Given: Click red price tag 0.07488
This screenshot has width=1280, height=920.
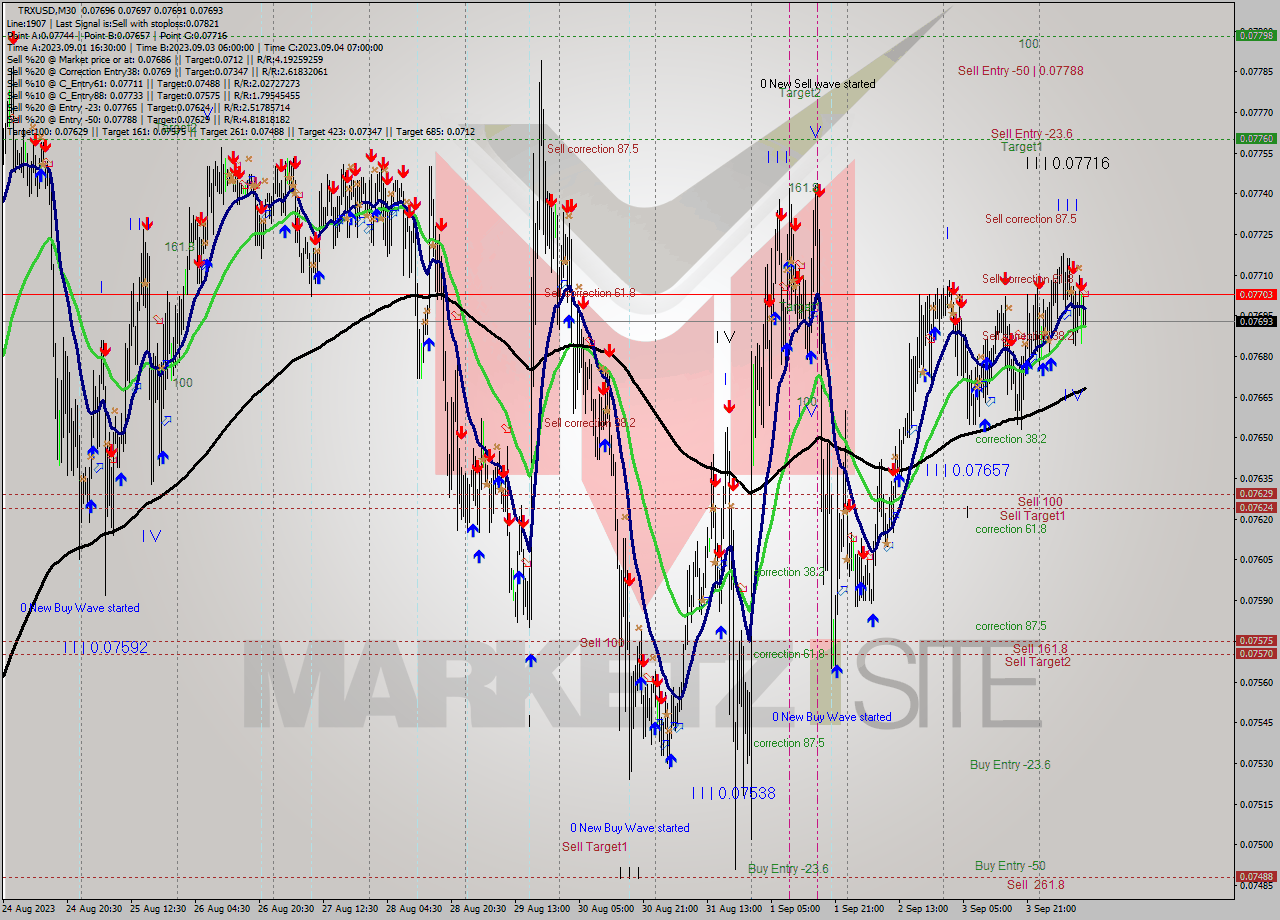Looking at the screenshot, I should point(1256,876).
